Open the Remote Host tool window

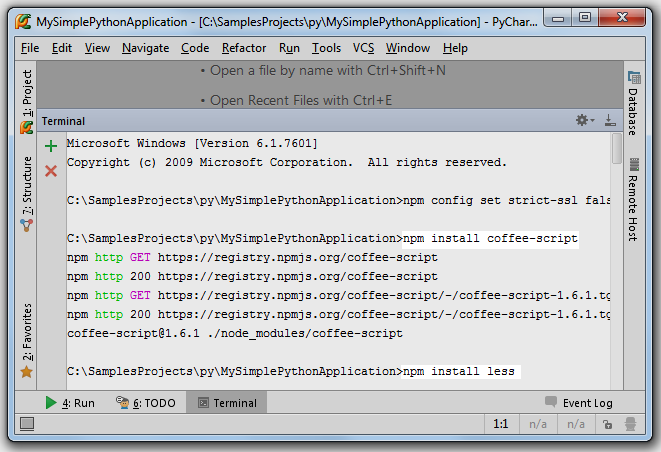(633, 208)
